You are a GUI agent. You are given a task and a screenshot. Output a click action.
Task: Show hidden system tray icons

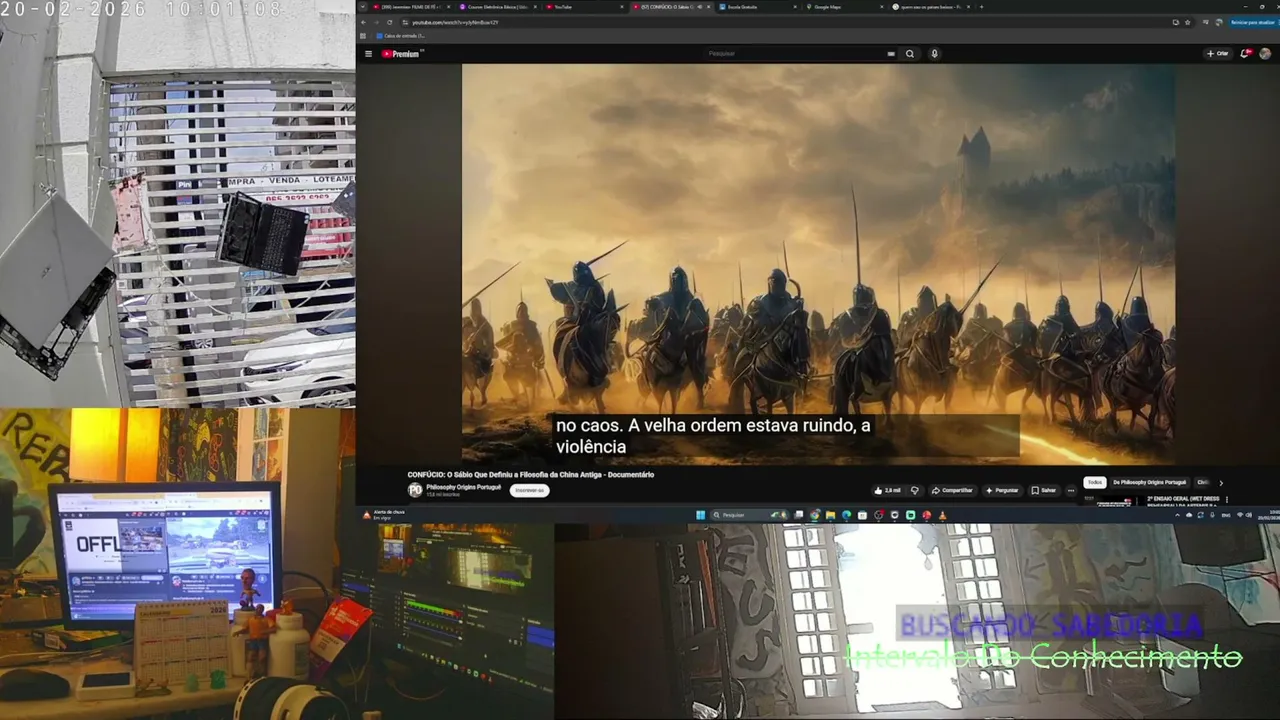1177,515
